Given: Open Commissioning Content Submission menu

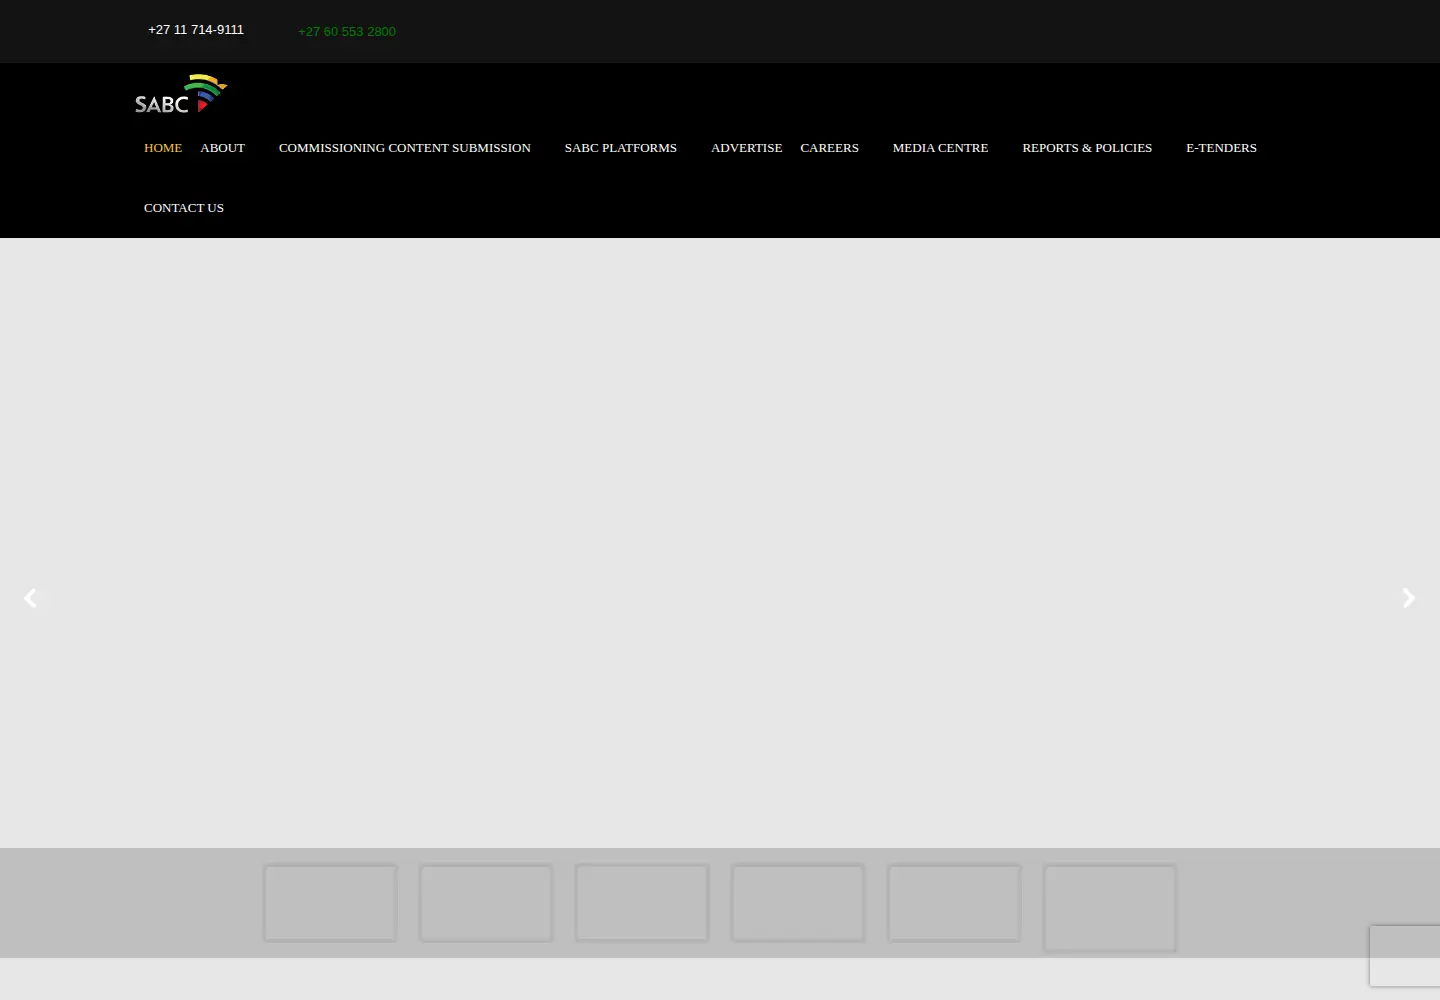Looking at the screenshot, I should coord(405,148).
